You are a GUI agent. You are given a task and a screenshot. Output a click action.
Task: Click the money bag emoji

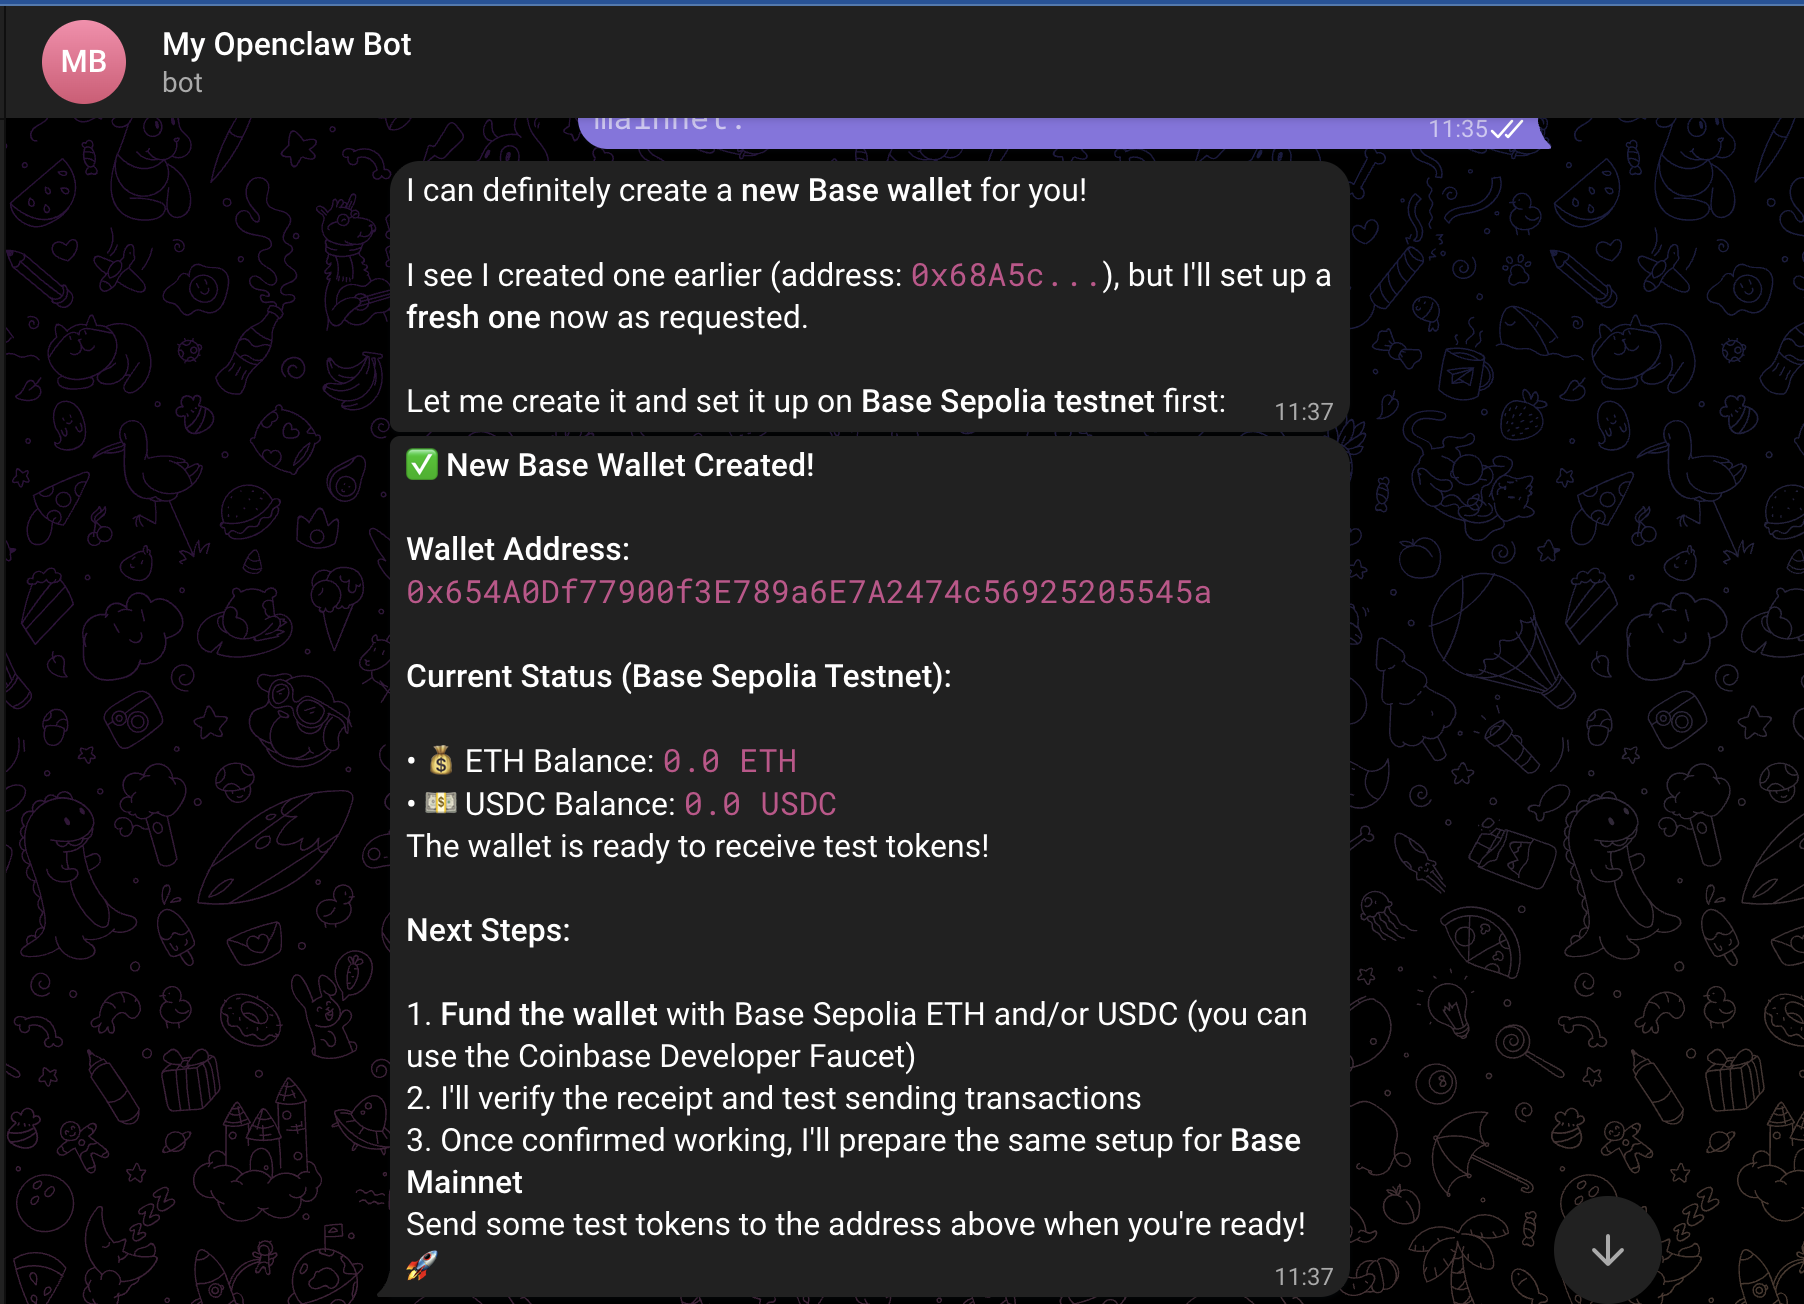[441, 761]
